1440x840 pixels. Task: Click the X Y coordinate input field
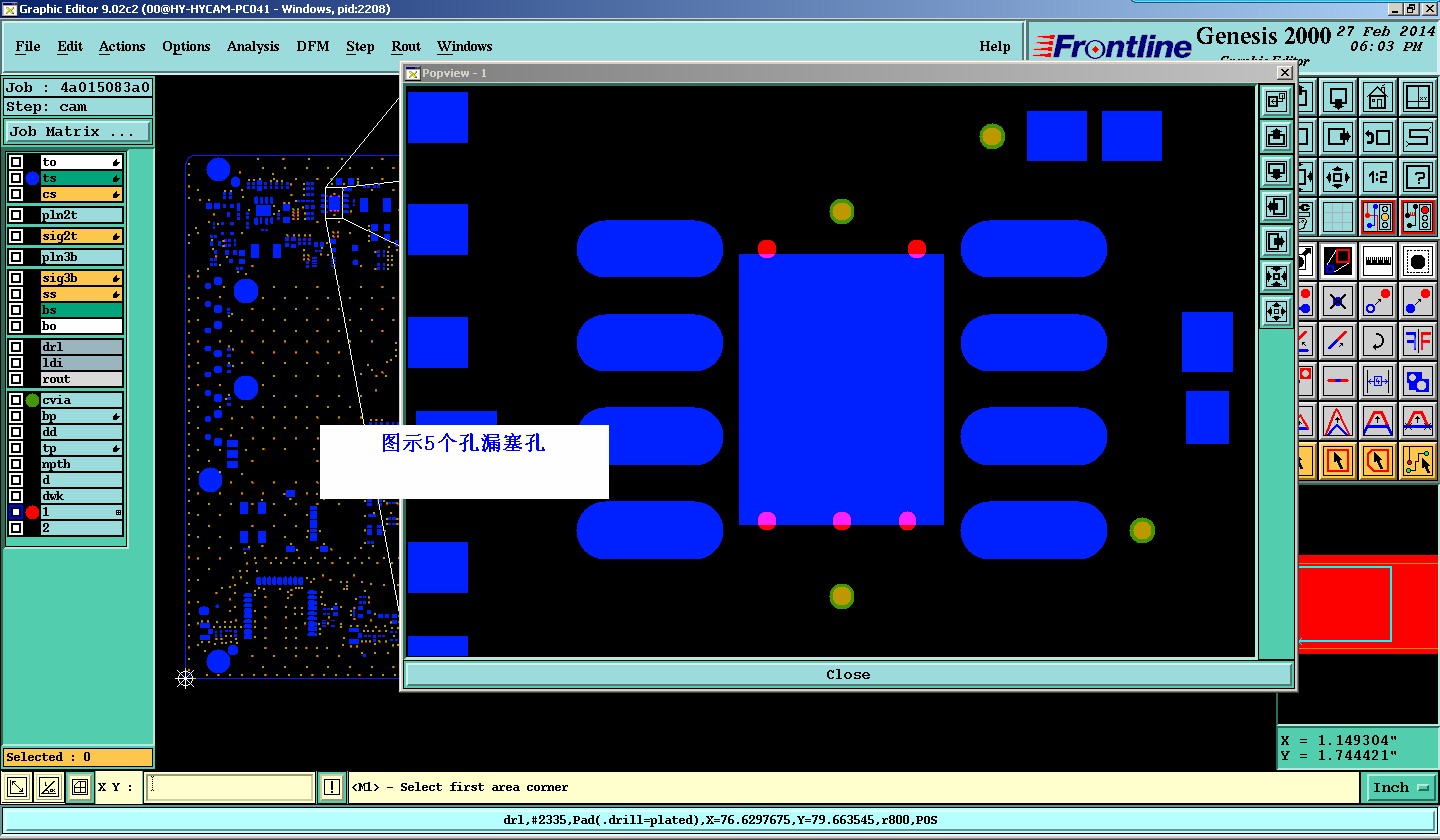point(229,787)
